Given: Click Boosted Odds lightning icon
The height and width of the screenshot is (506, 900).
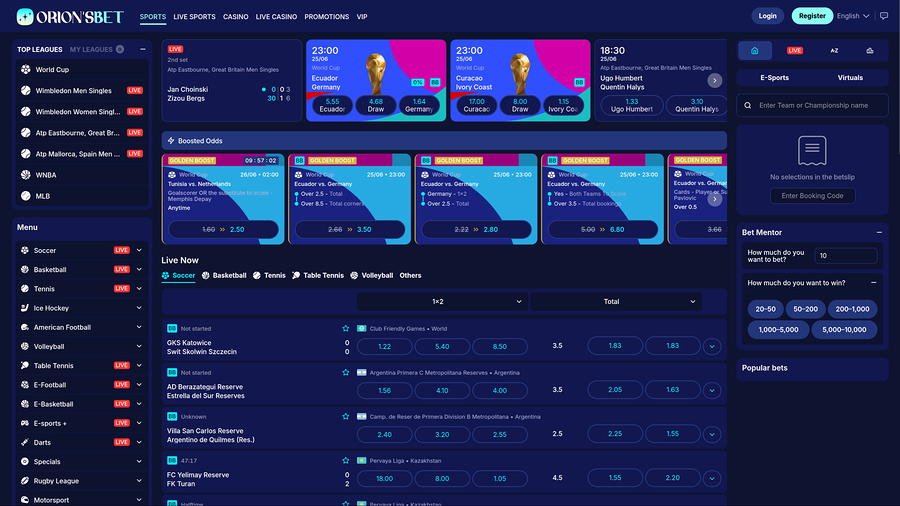Looking at the screenshot, I should coord(171,141).
